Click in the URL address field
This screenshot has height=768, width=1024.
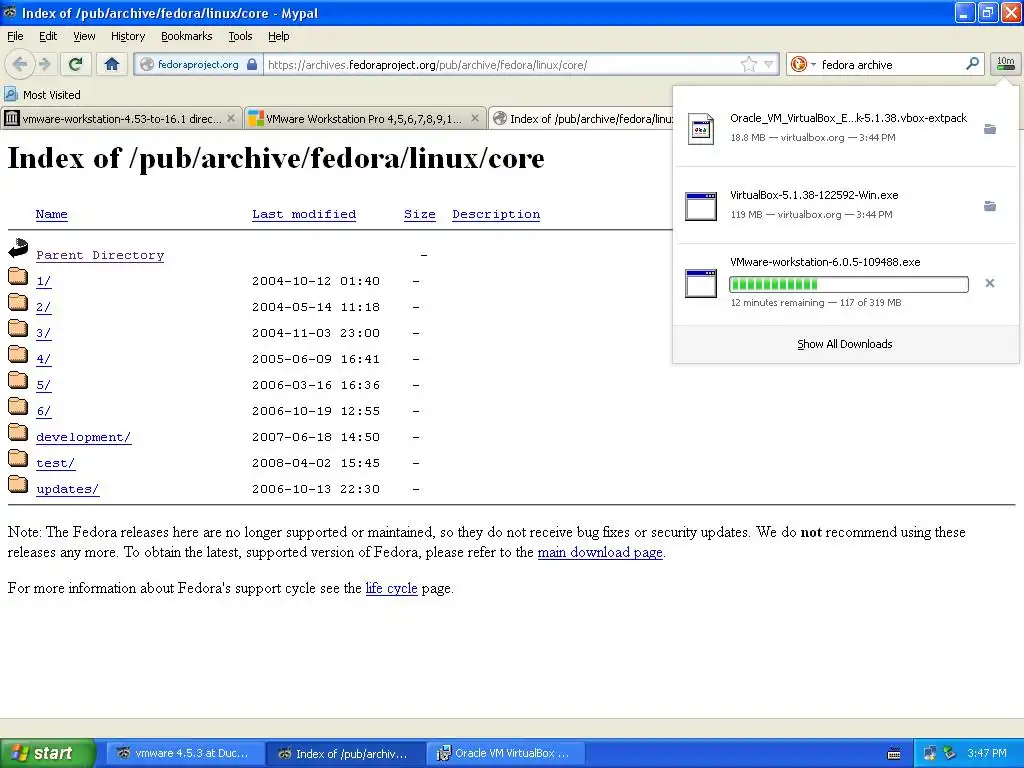[x=500, y=65]
